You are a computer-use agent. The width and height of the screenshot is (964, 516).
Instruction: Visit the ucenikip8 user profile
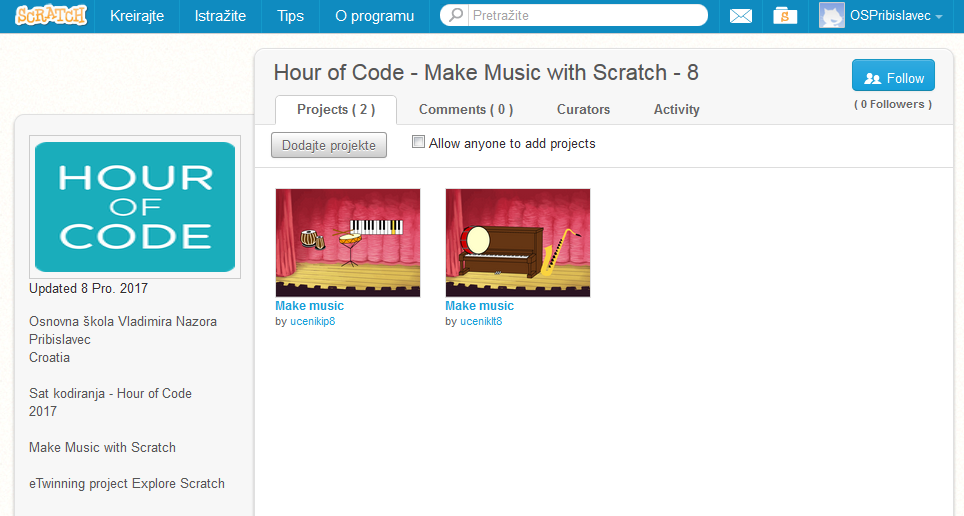pos(312,321)
